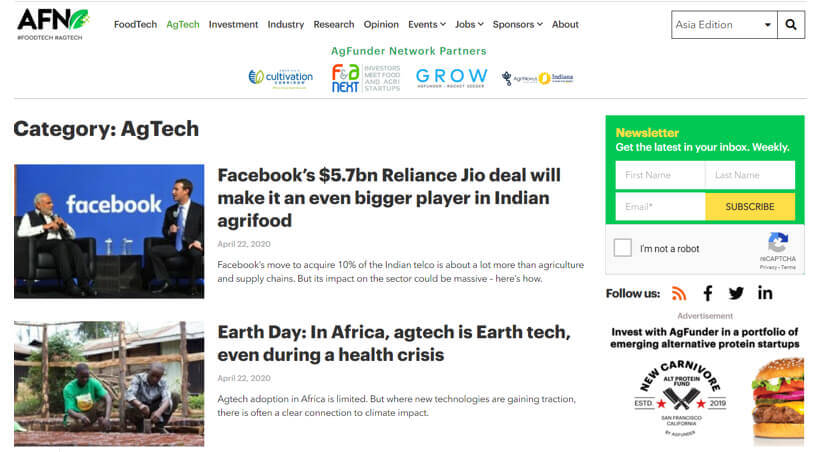Image resolution: width=820 pixels, height=452 pixels.
Task: Expand the Events menu dropdown
Action: pyautogui.click(x=427, y=25)
